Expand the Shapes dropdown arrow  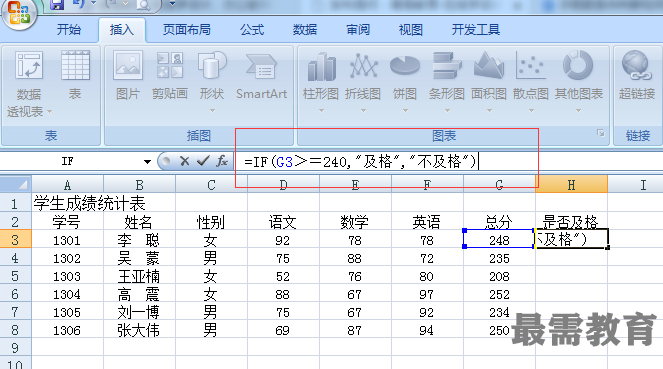click(x=212, y=111)
